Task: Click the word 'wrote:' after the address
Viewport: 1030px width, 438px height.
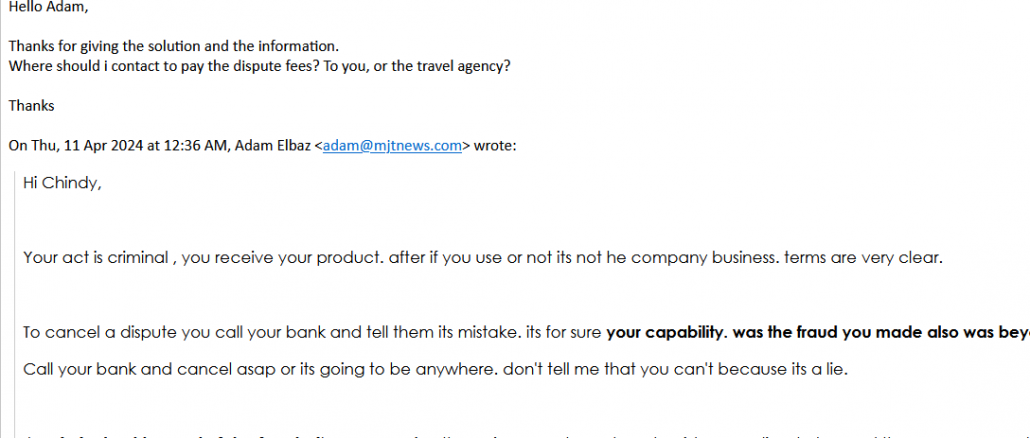Action: point(495,145)
